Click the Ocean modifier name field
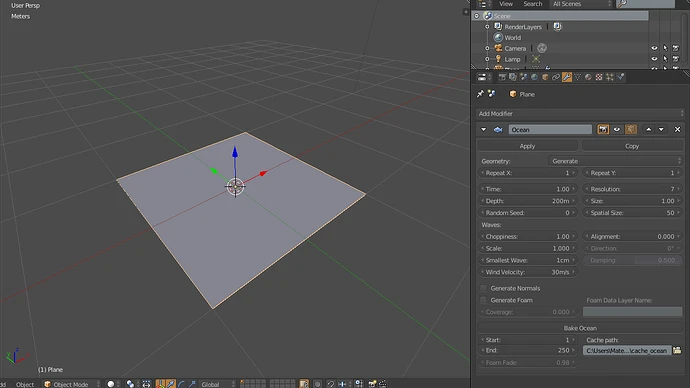 550,130
